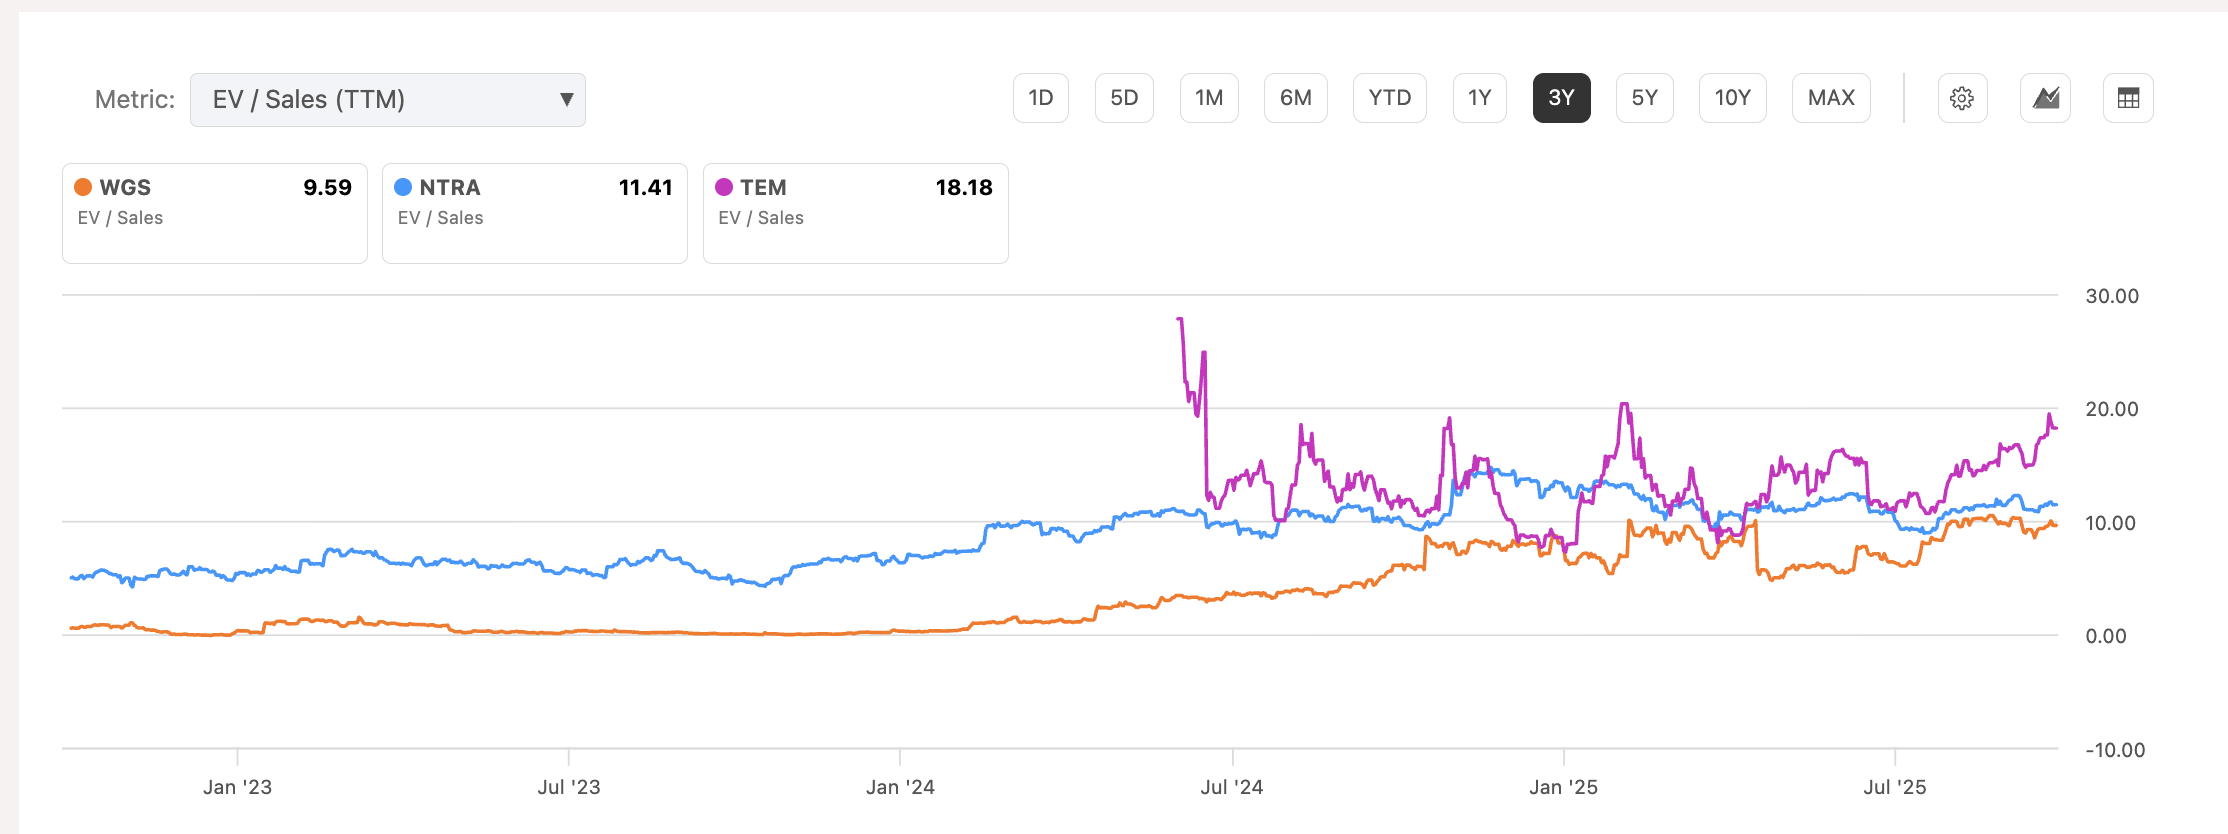
Task: Select the MAX time range button
Action: tap(1831, 98)
